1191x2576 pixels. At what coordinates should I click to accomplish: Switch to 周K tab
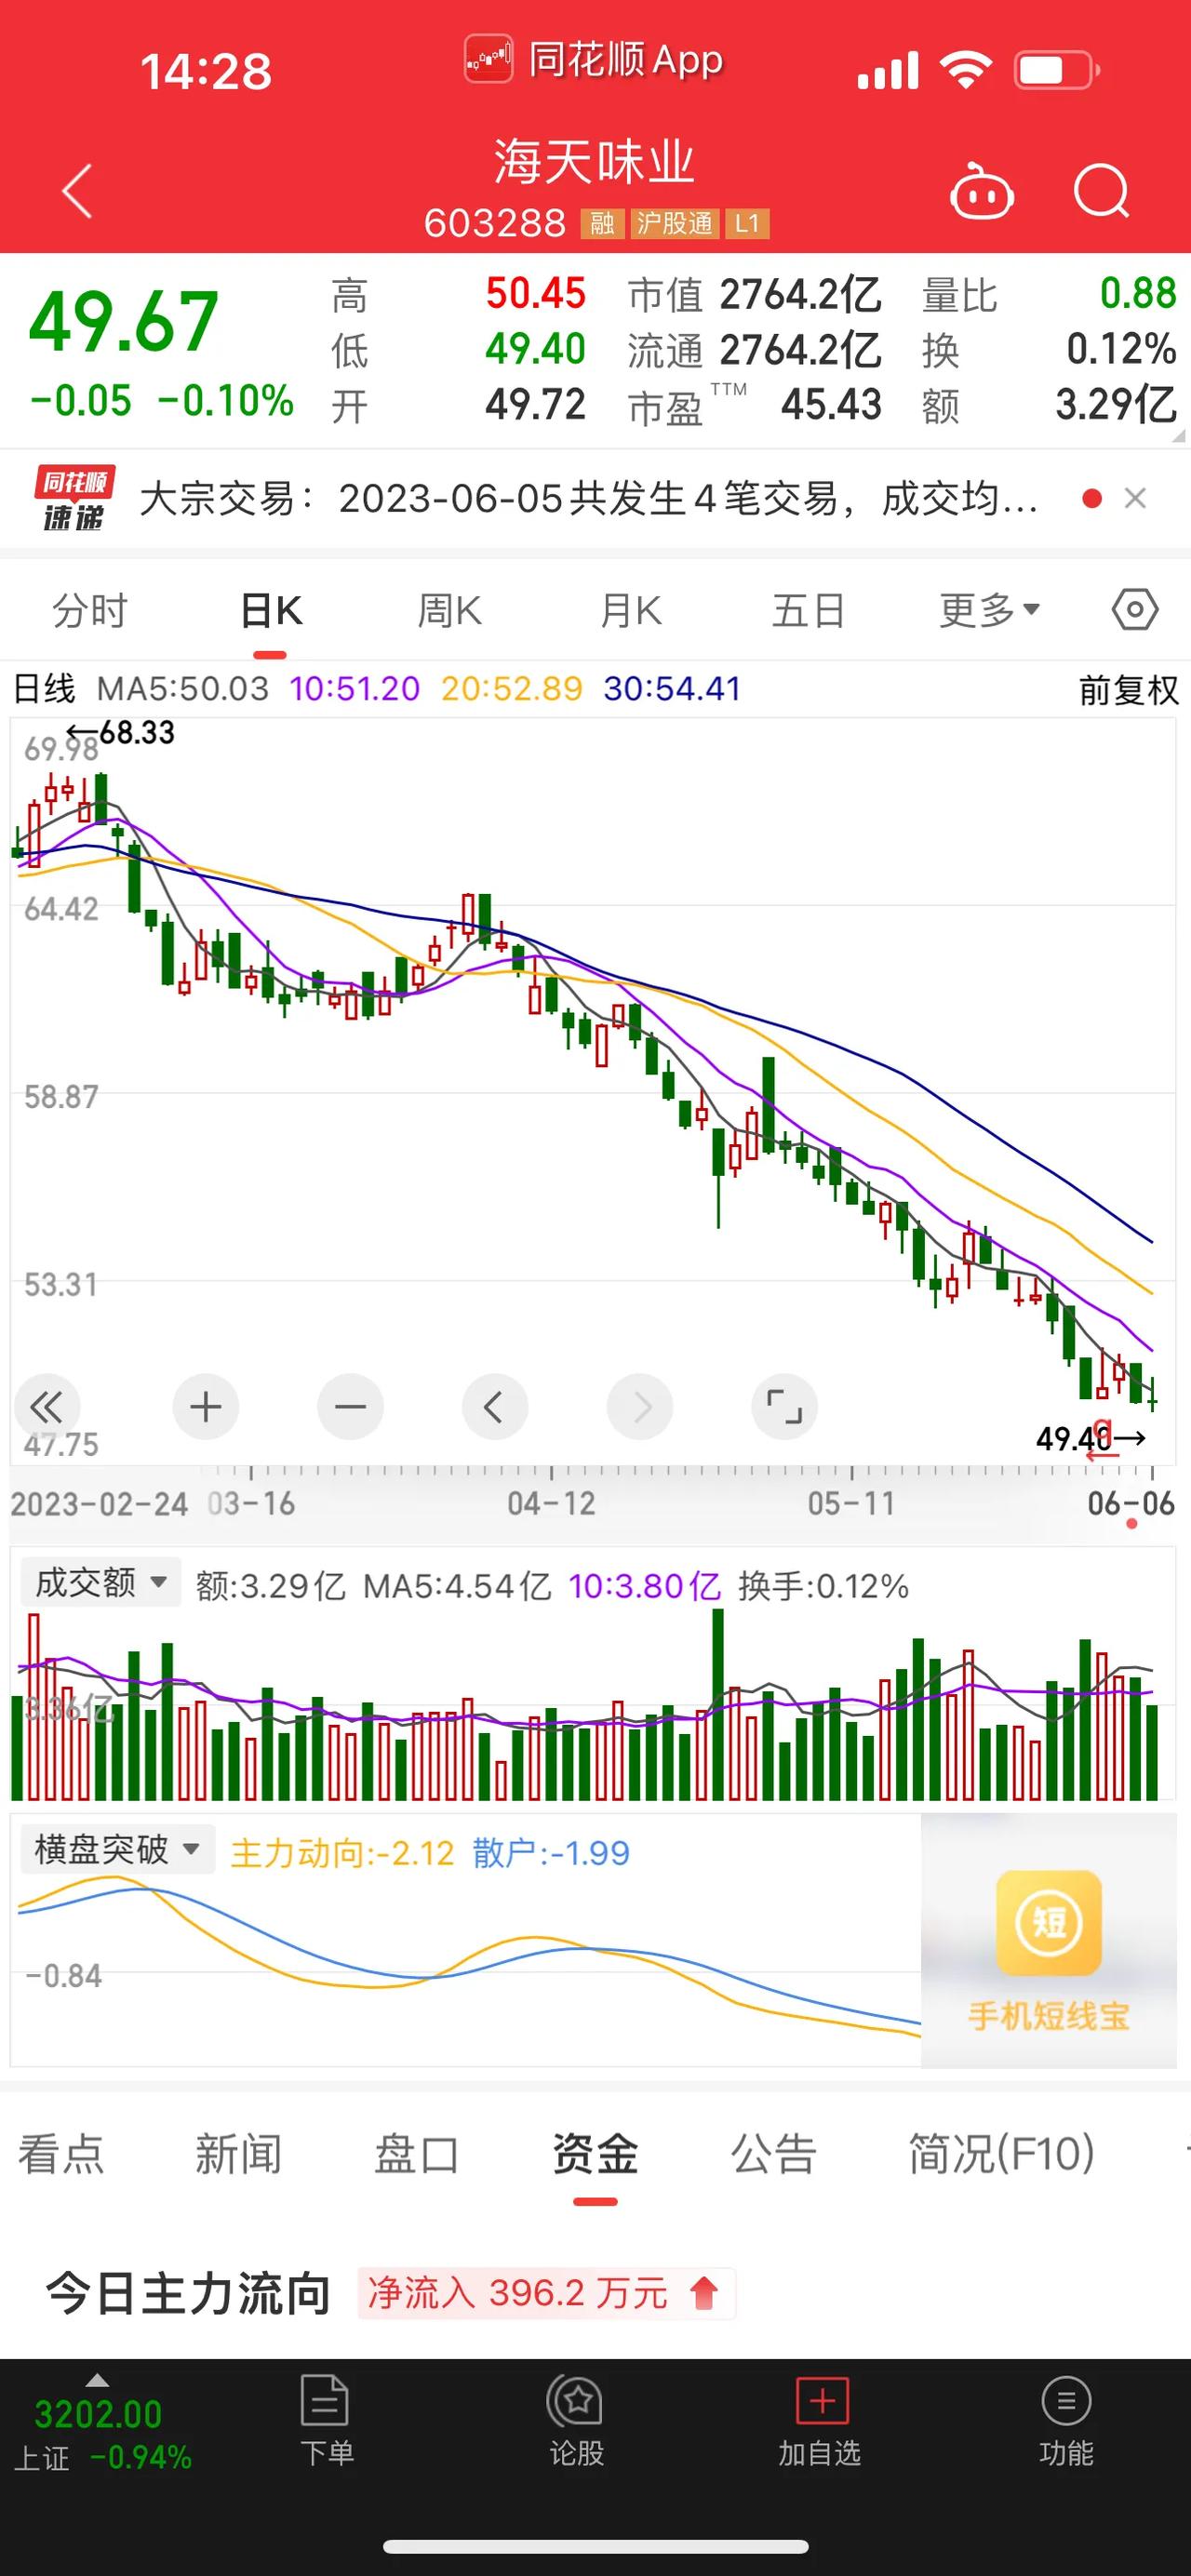click(x=449, y=610)
